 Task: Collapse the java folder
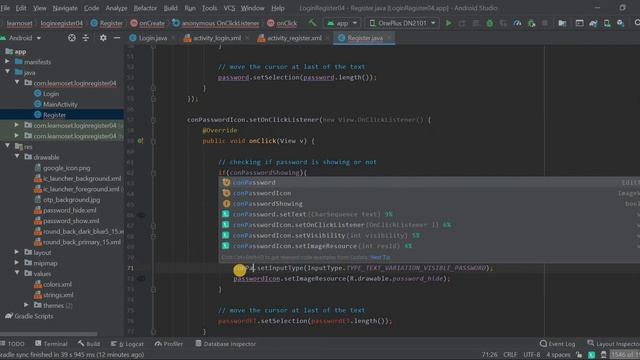[x=7, y=72]
